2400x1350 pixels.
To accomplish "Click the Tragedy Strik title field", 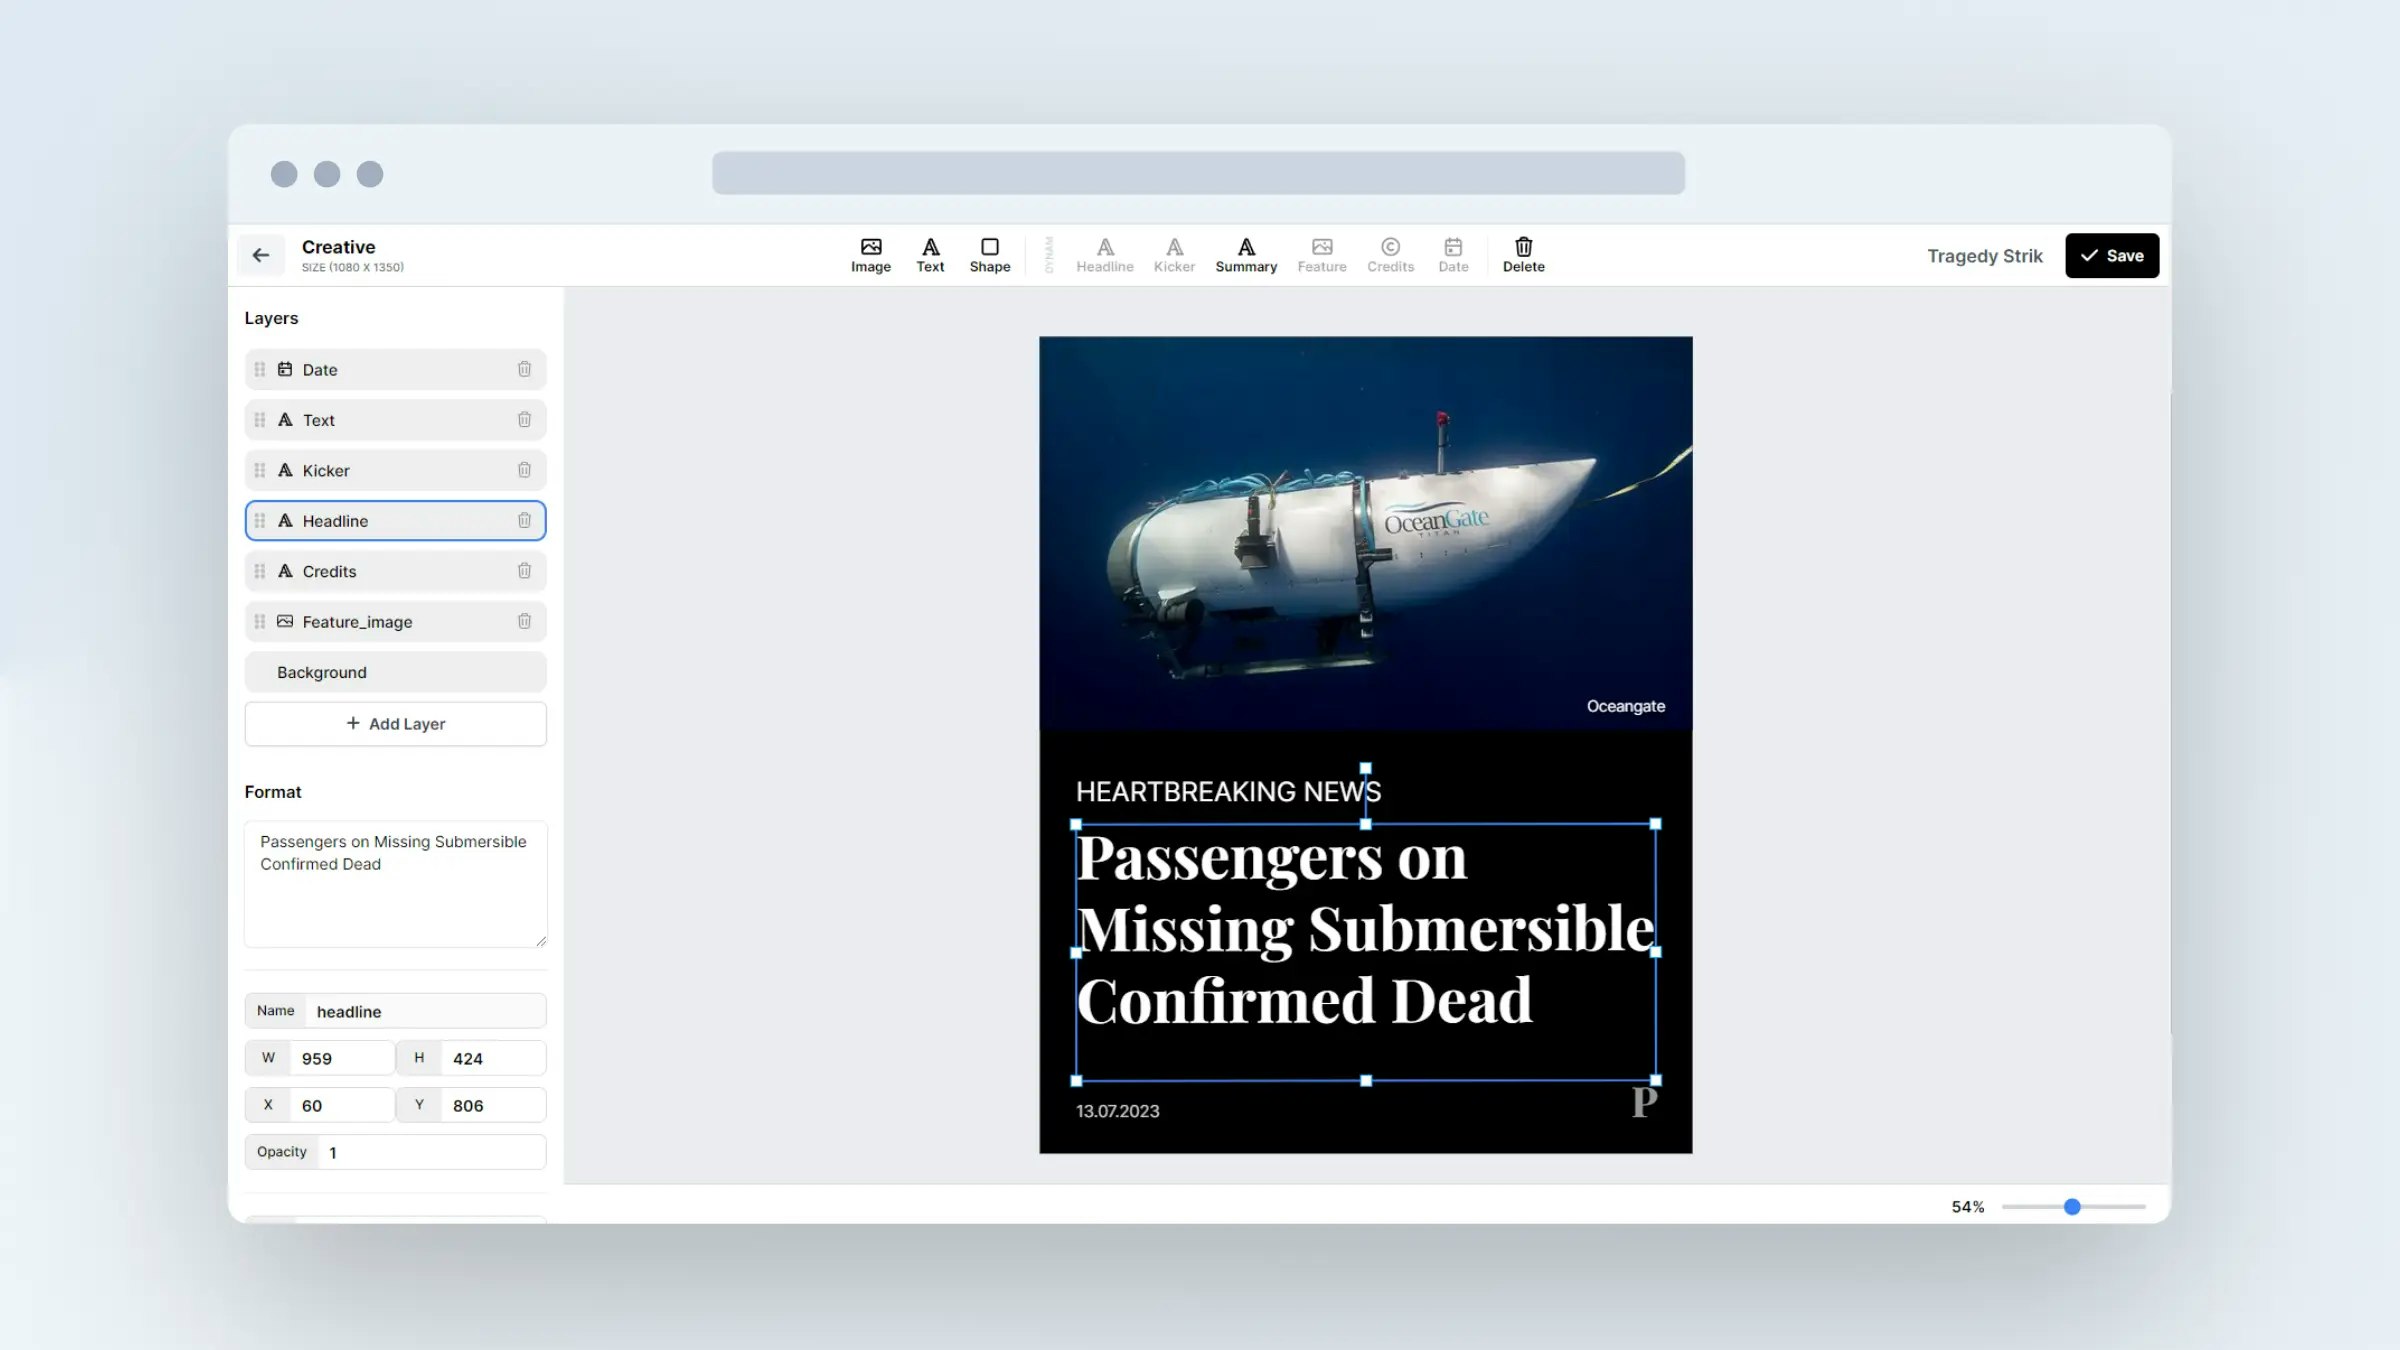I will [x=1984, y=256].
